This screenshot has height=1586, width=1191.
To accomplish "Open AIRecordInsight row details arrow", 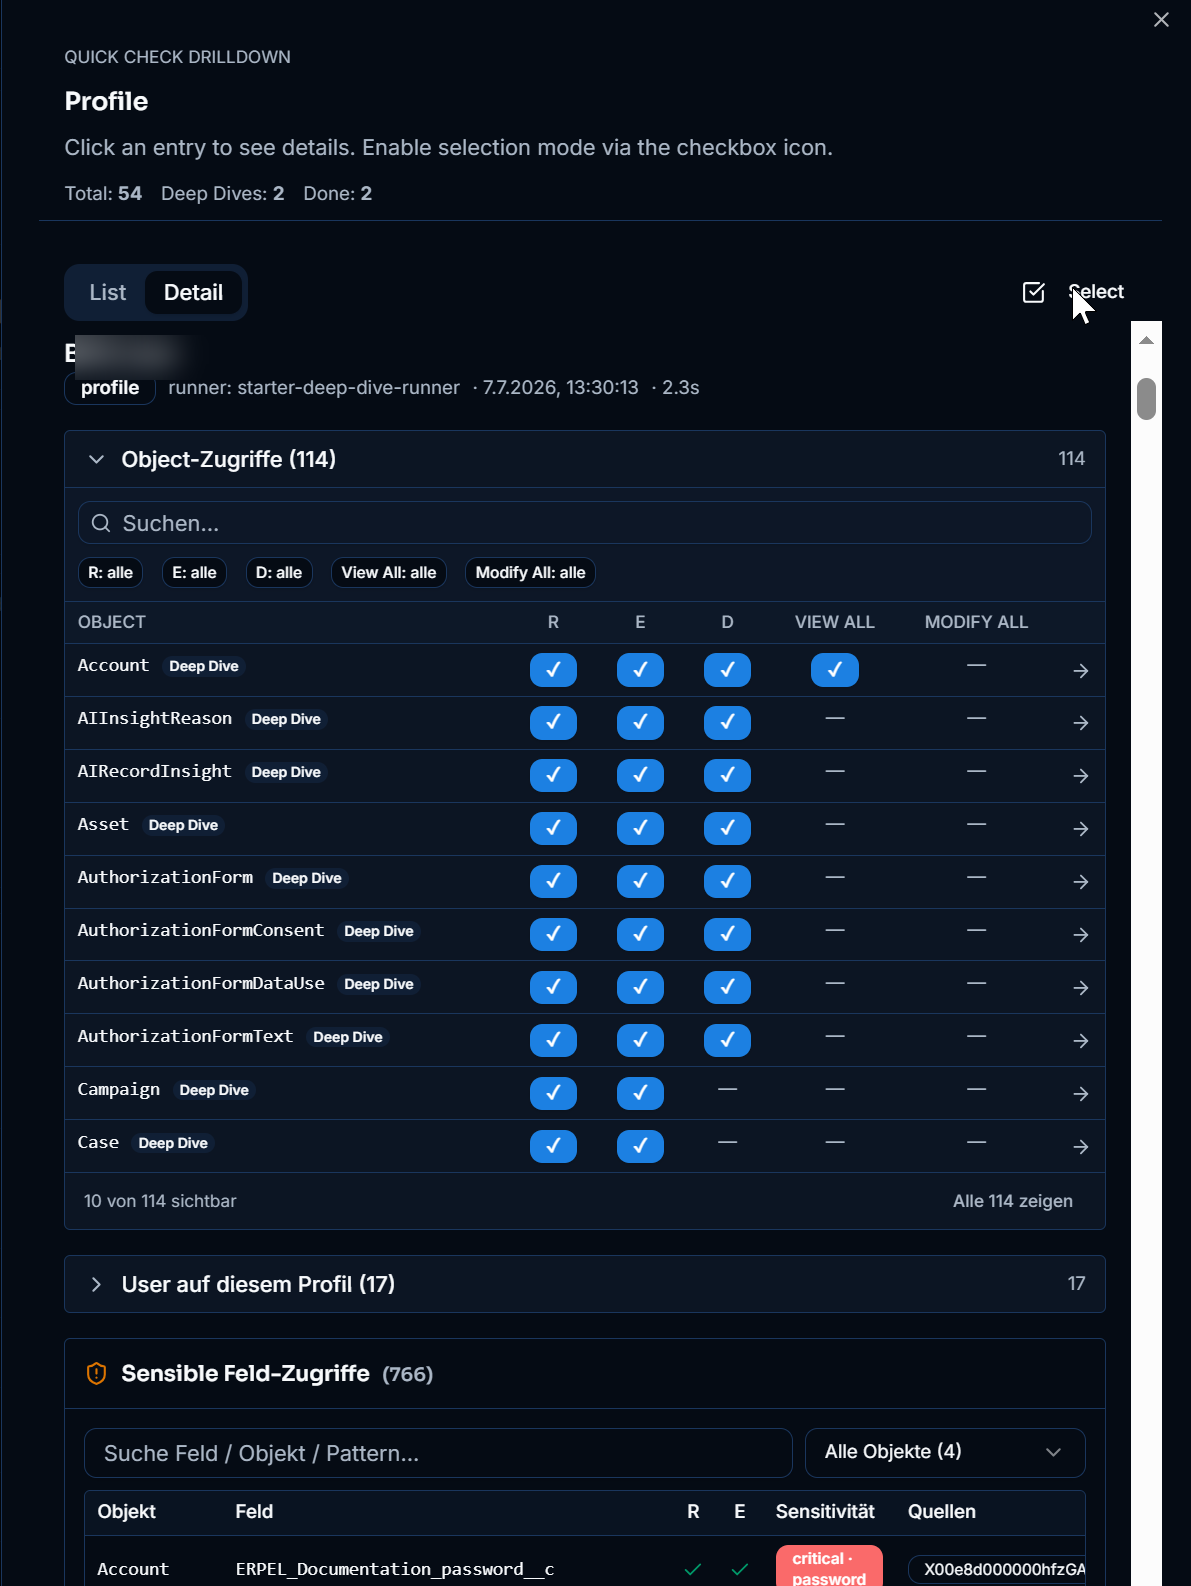I will pos(1081,776).
